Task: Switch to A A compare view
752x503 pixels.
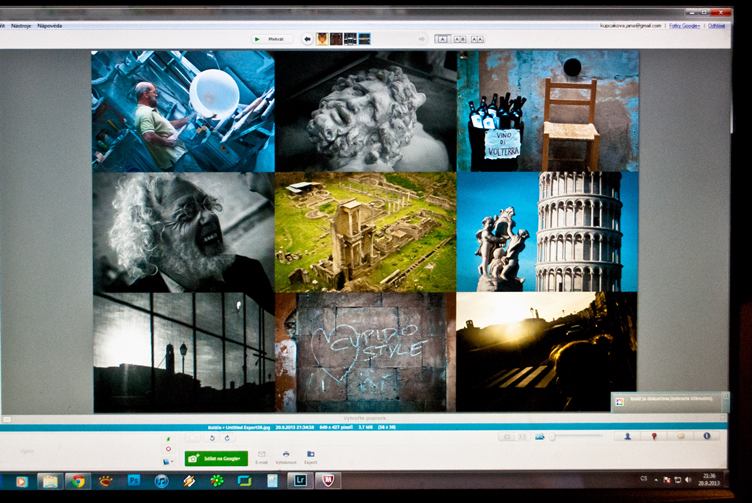Action: (477, 39)
